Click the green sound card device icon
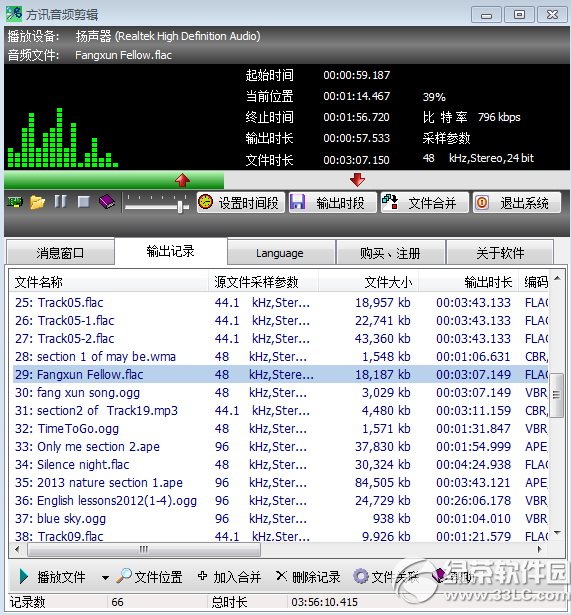This screenshot has width=571, height=615. (x=15, y=202)
